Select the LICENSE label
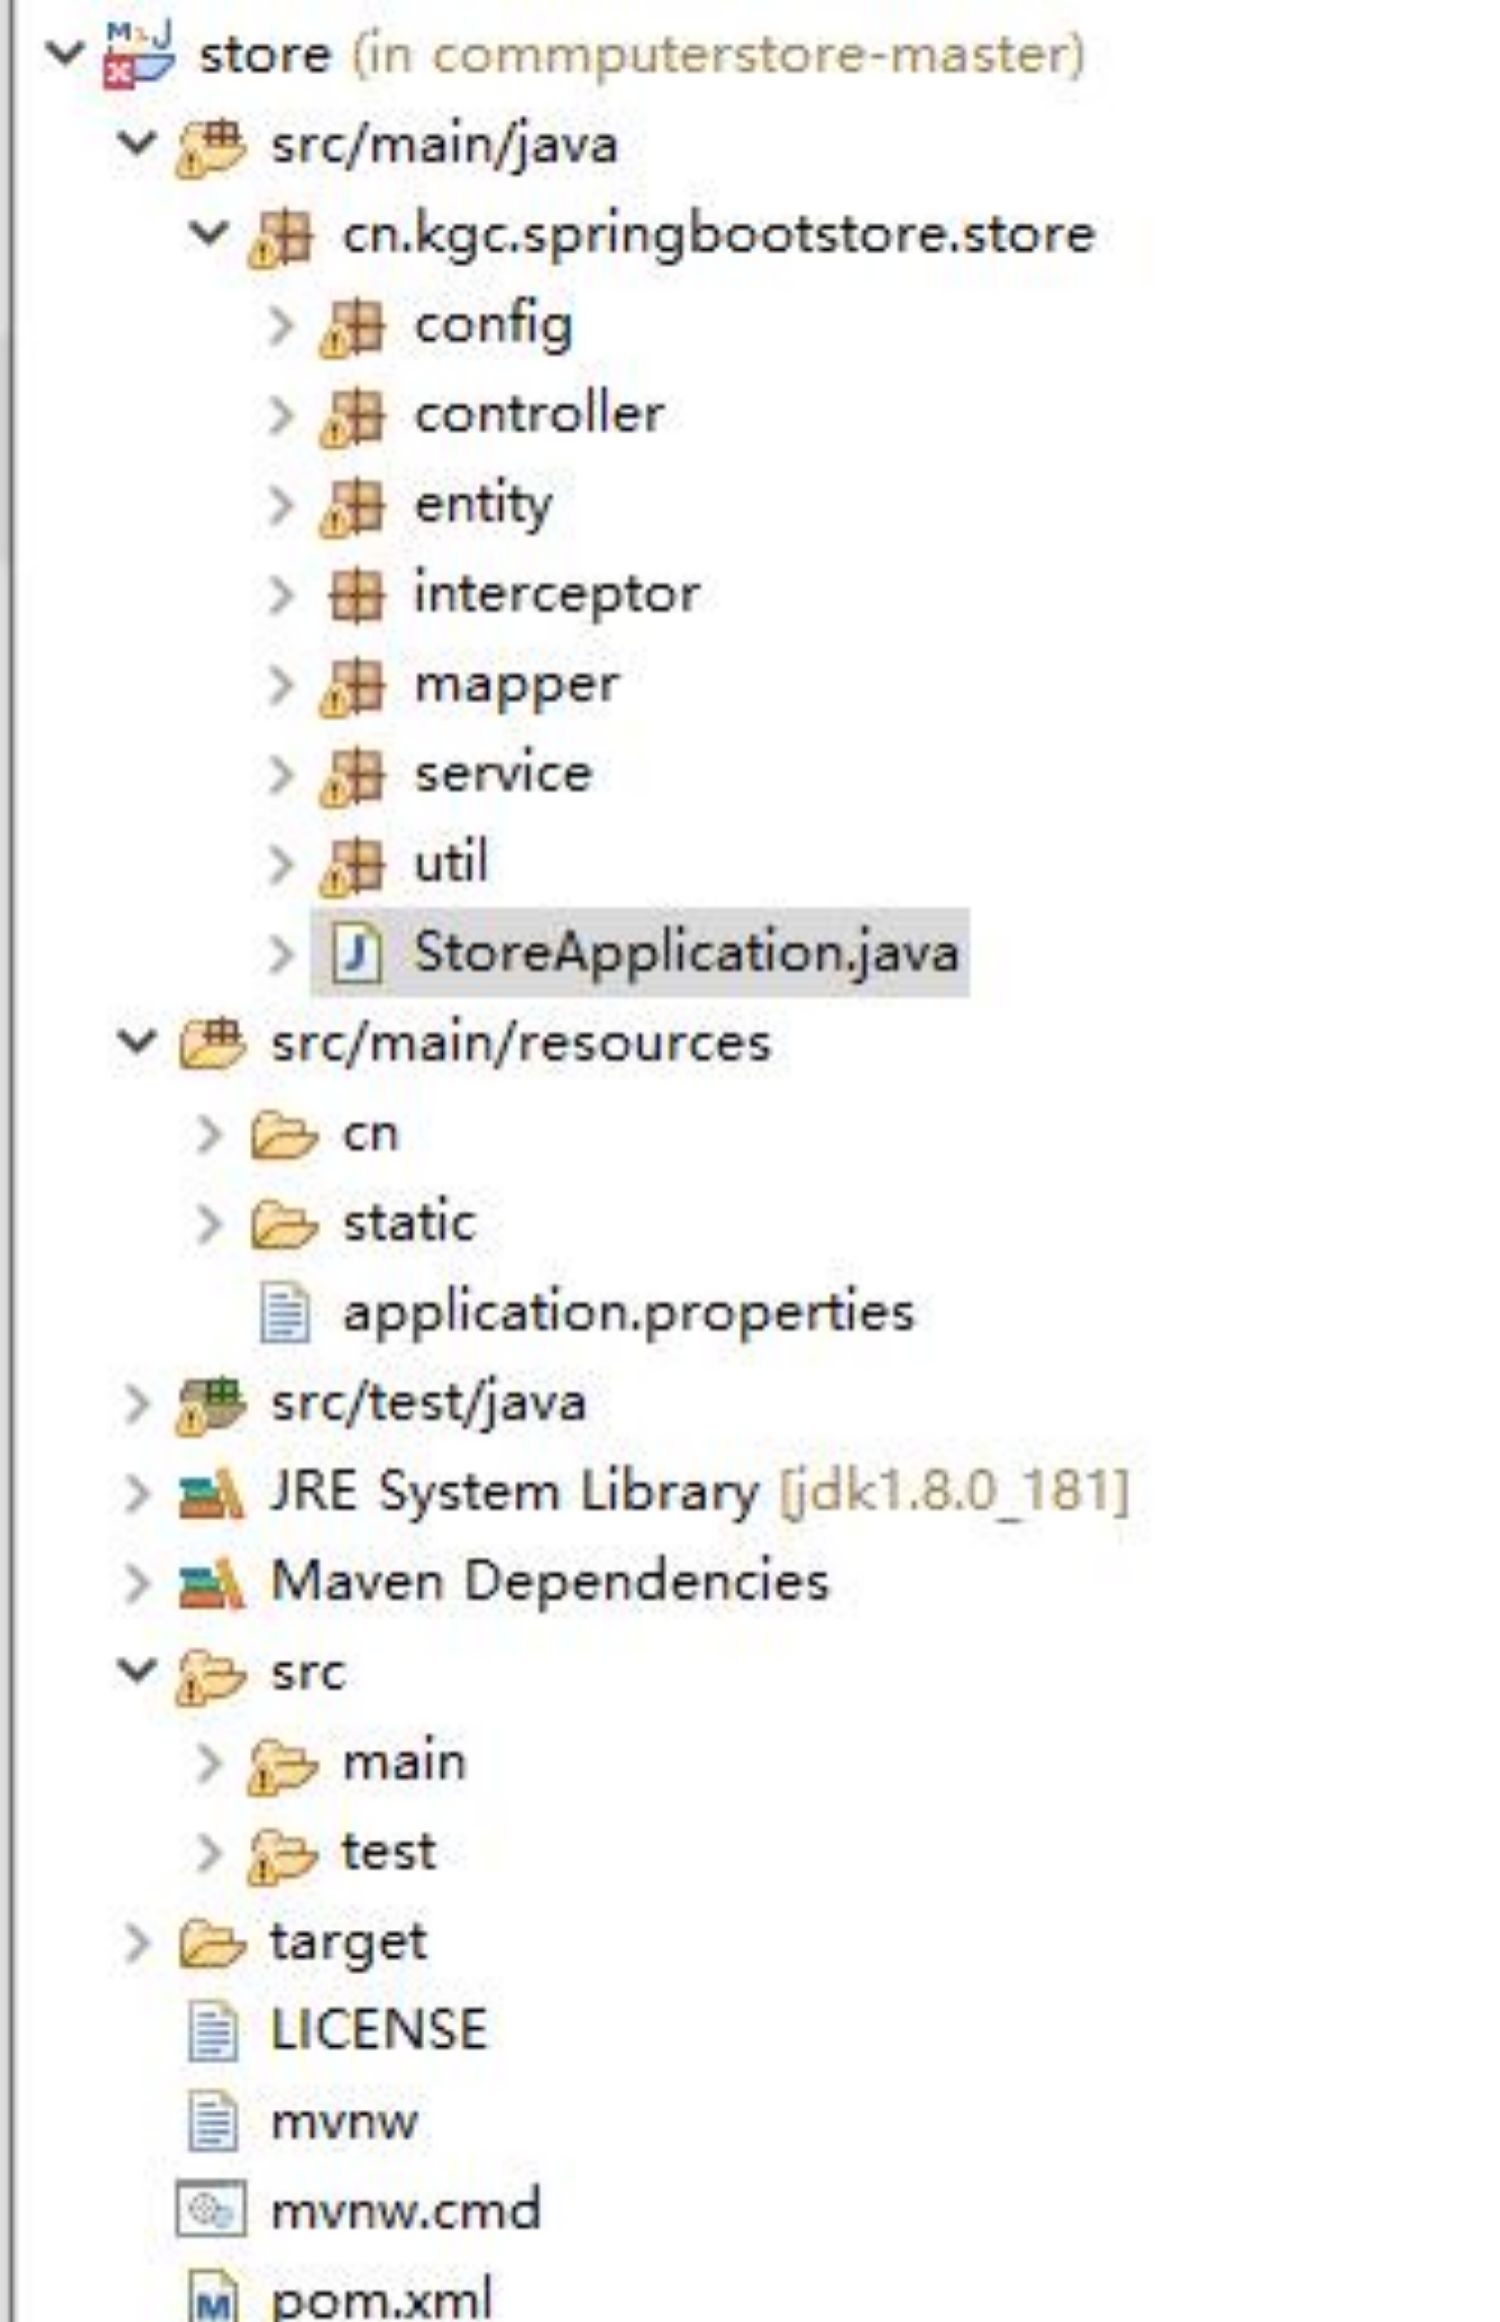 coord(379,2030)
